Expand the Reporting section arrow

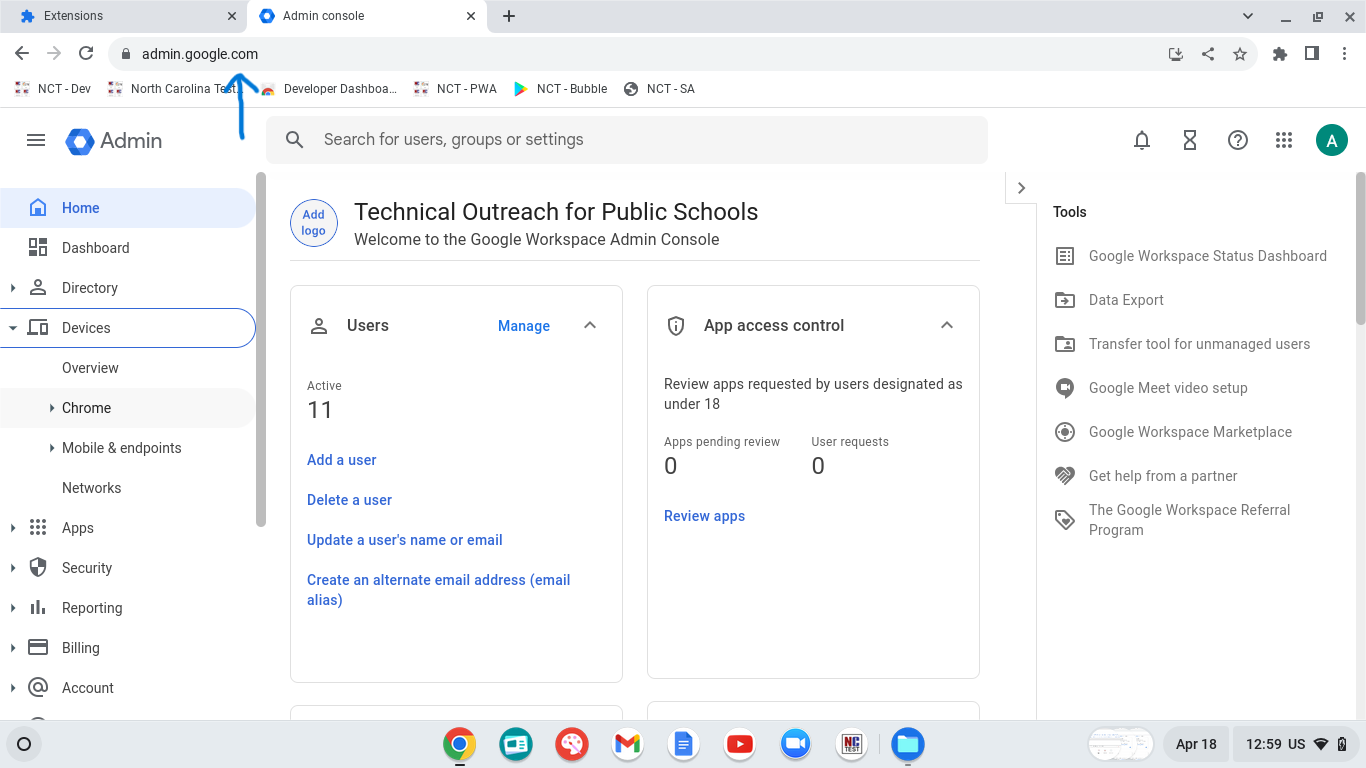[x=13, y=608]
